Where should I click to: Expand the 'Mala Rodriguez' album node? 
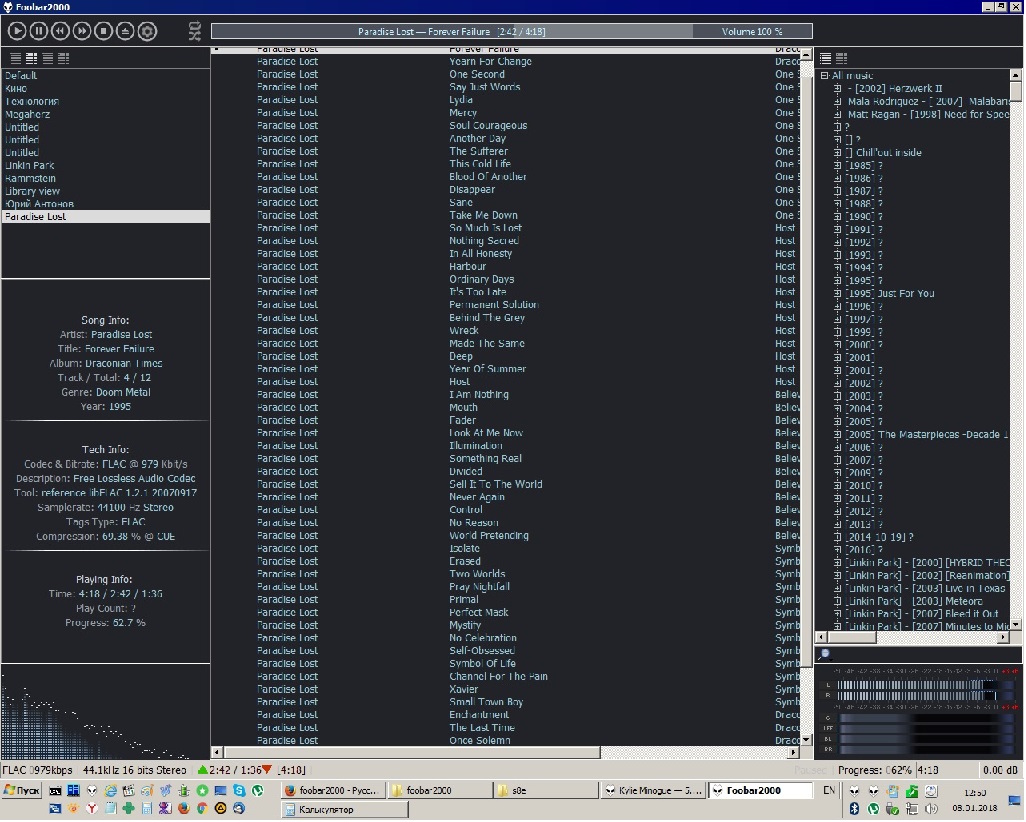(837, 101)
